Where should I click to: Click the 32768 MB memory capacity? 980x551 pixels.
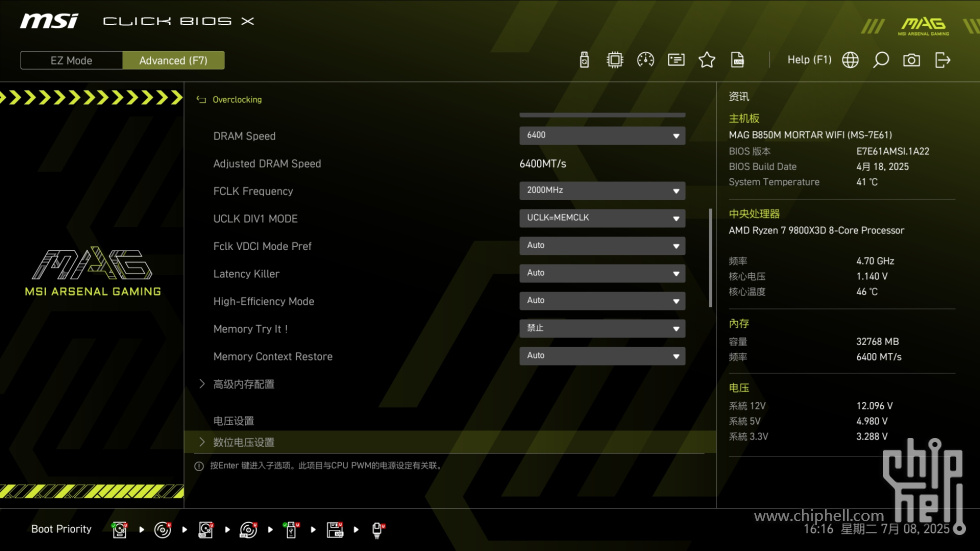click(878, 342)
